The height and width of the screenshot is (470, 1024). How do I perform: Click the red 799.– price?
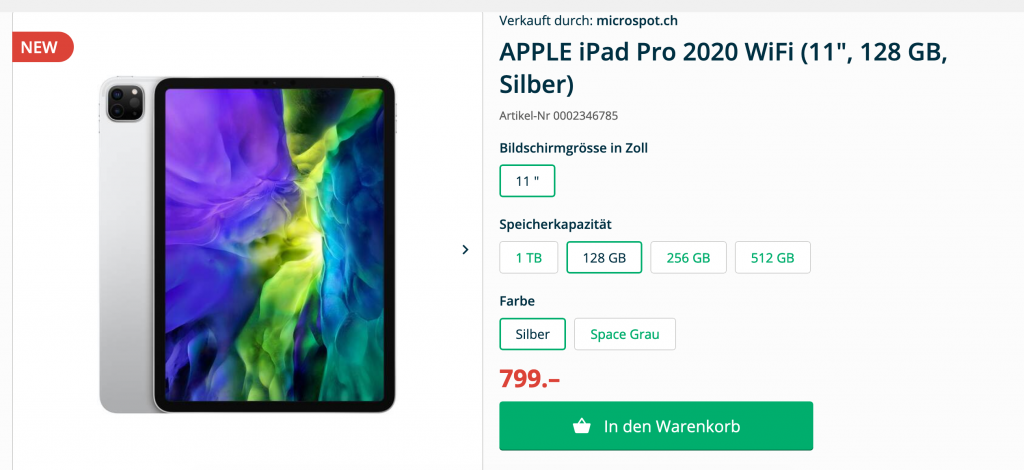(x=530, y=379)
